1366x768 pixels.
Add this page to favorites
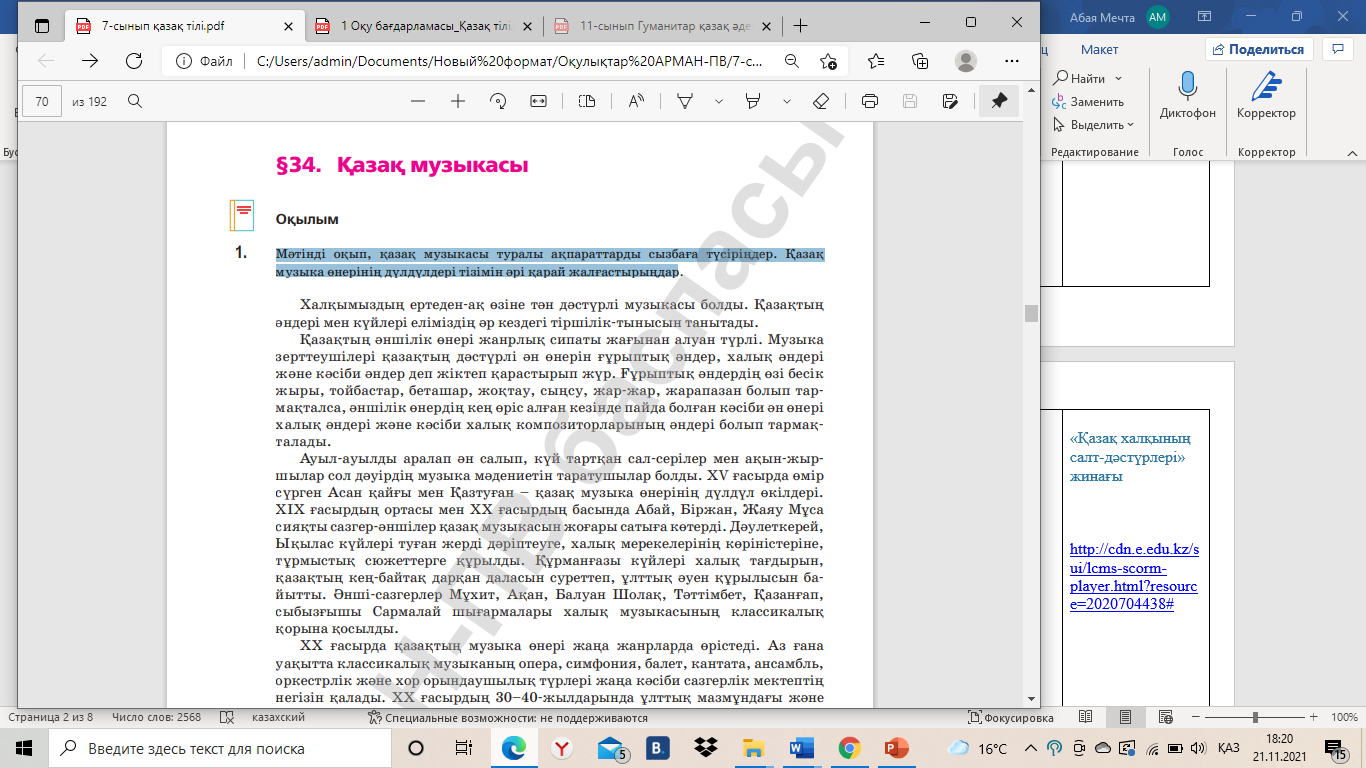click(828, 61)
